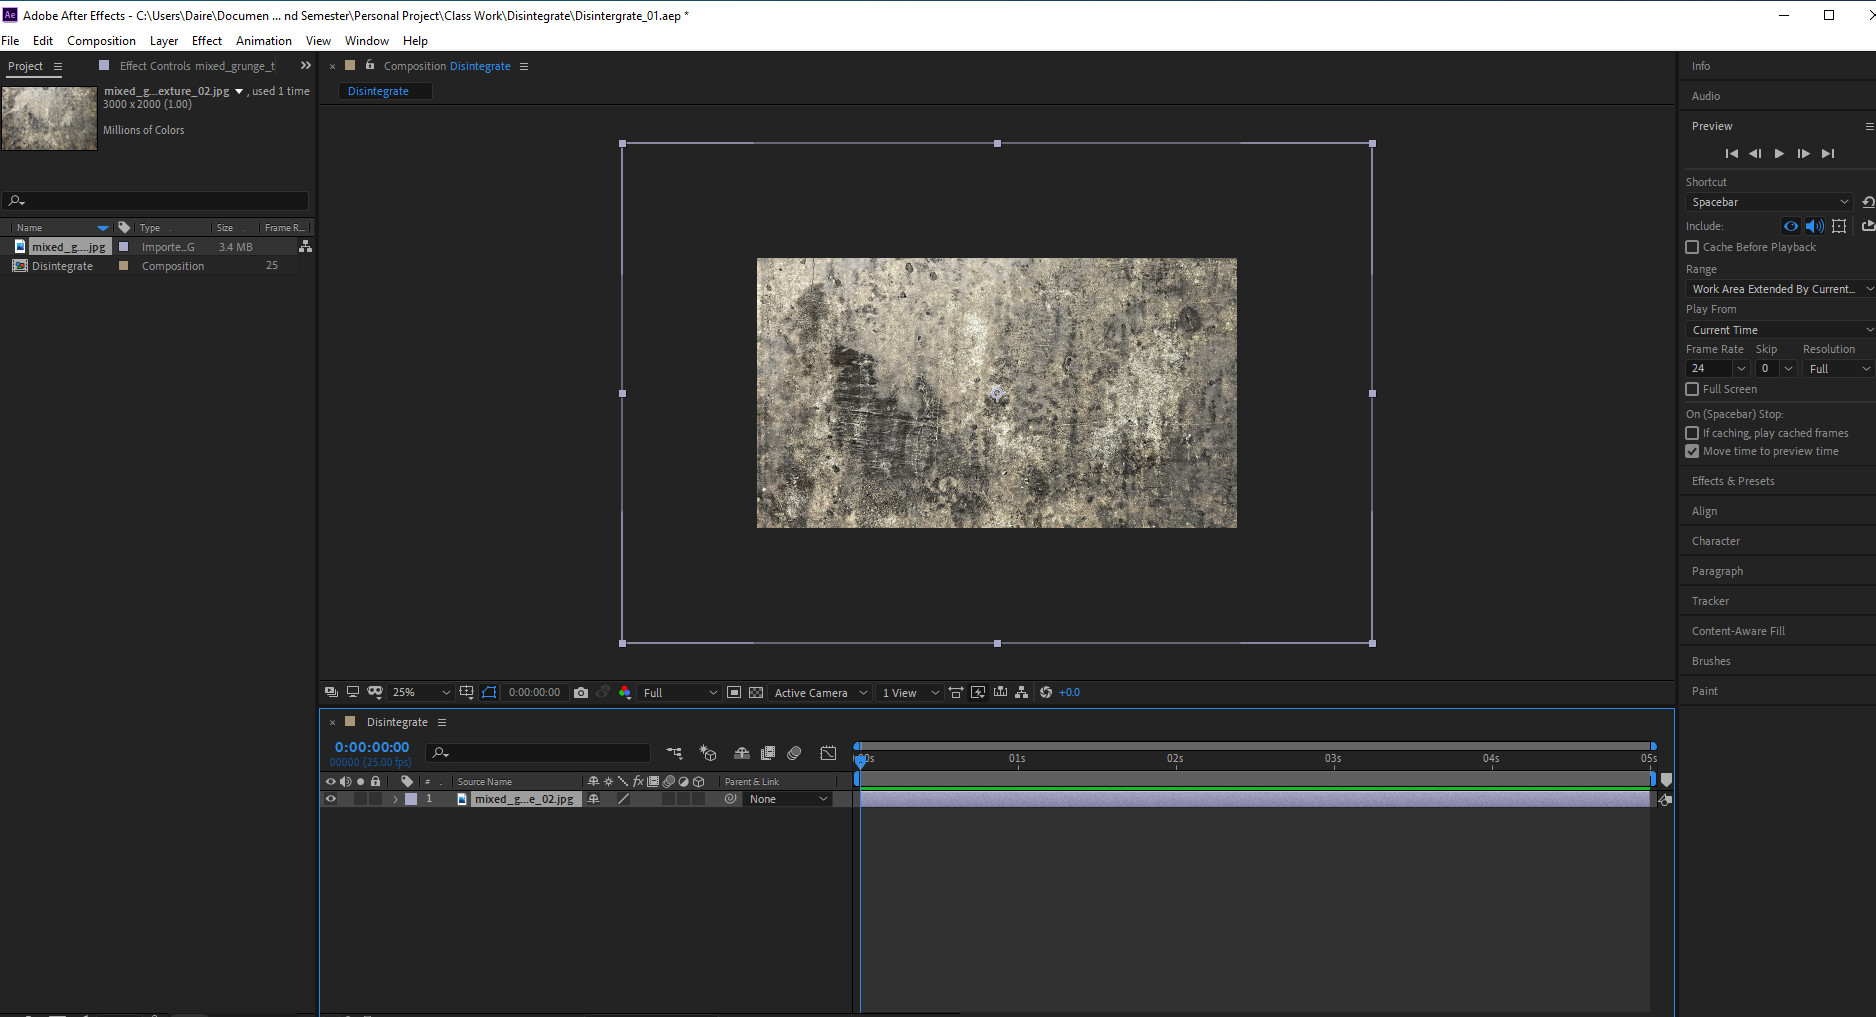Open the Effects & Presets panel
This screenshot has height=1017, width=1876.
(x=1733, y=481)
